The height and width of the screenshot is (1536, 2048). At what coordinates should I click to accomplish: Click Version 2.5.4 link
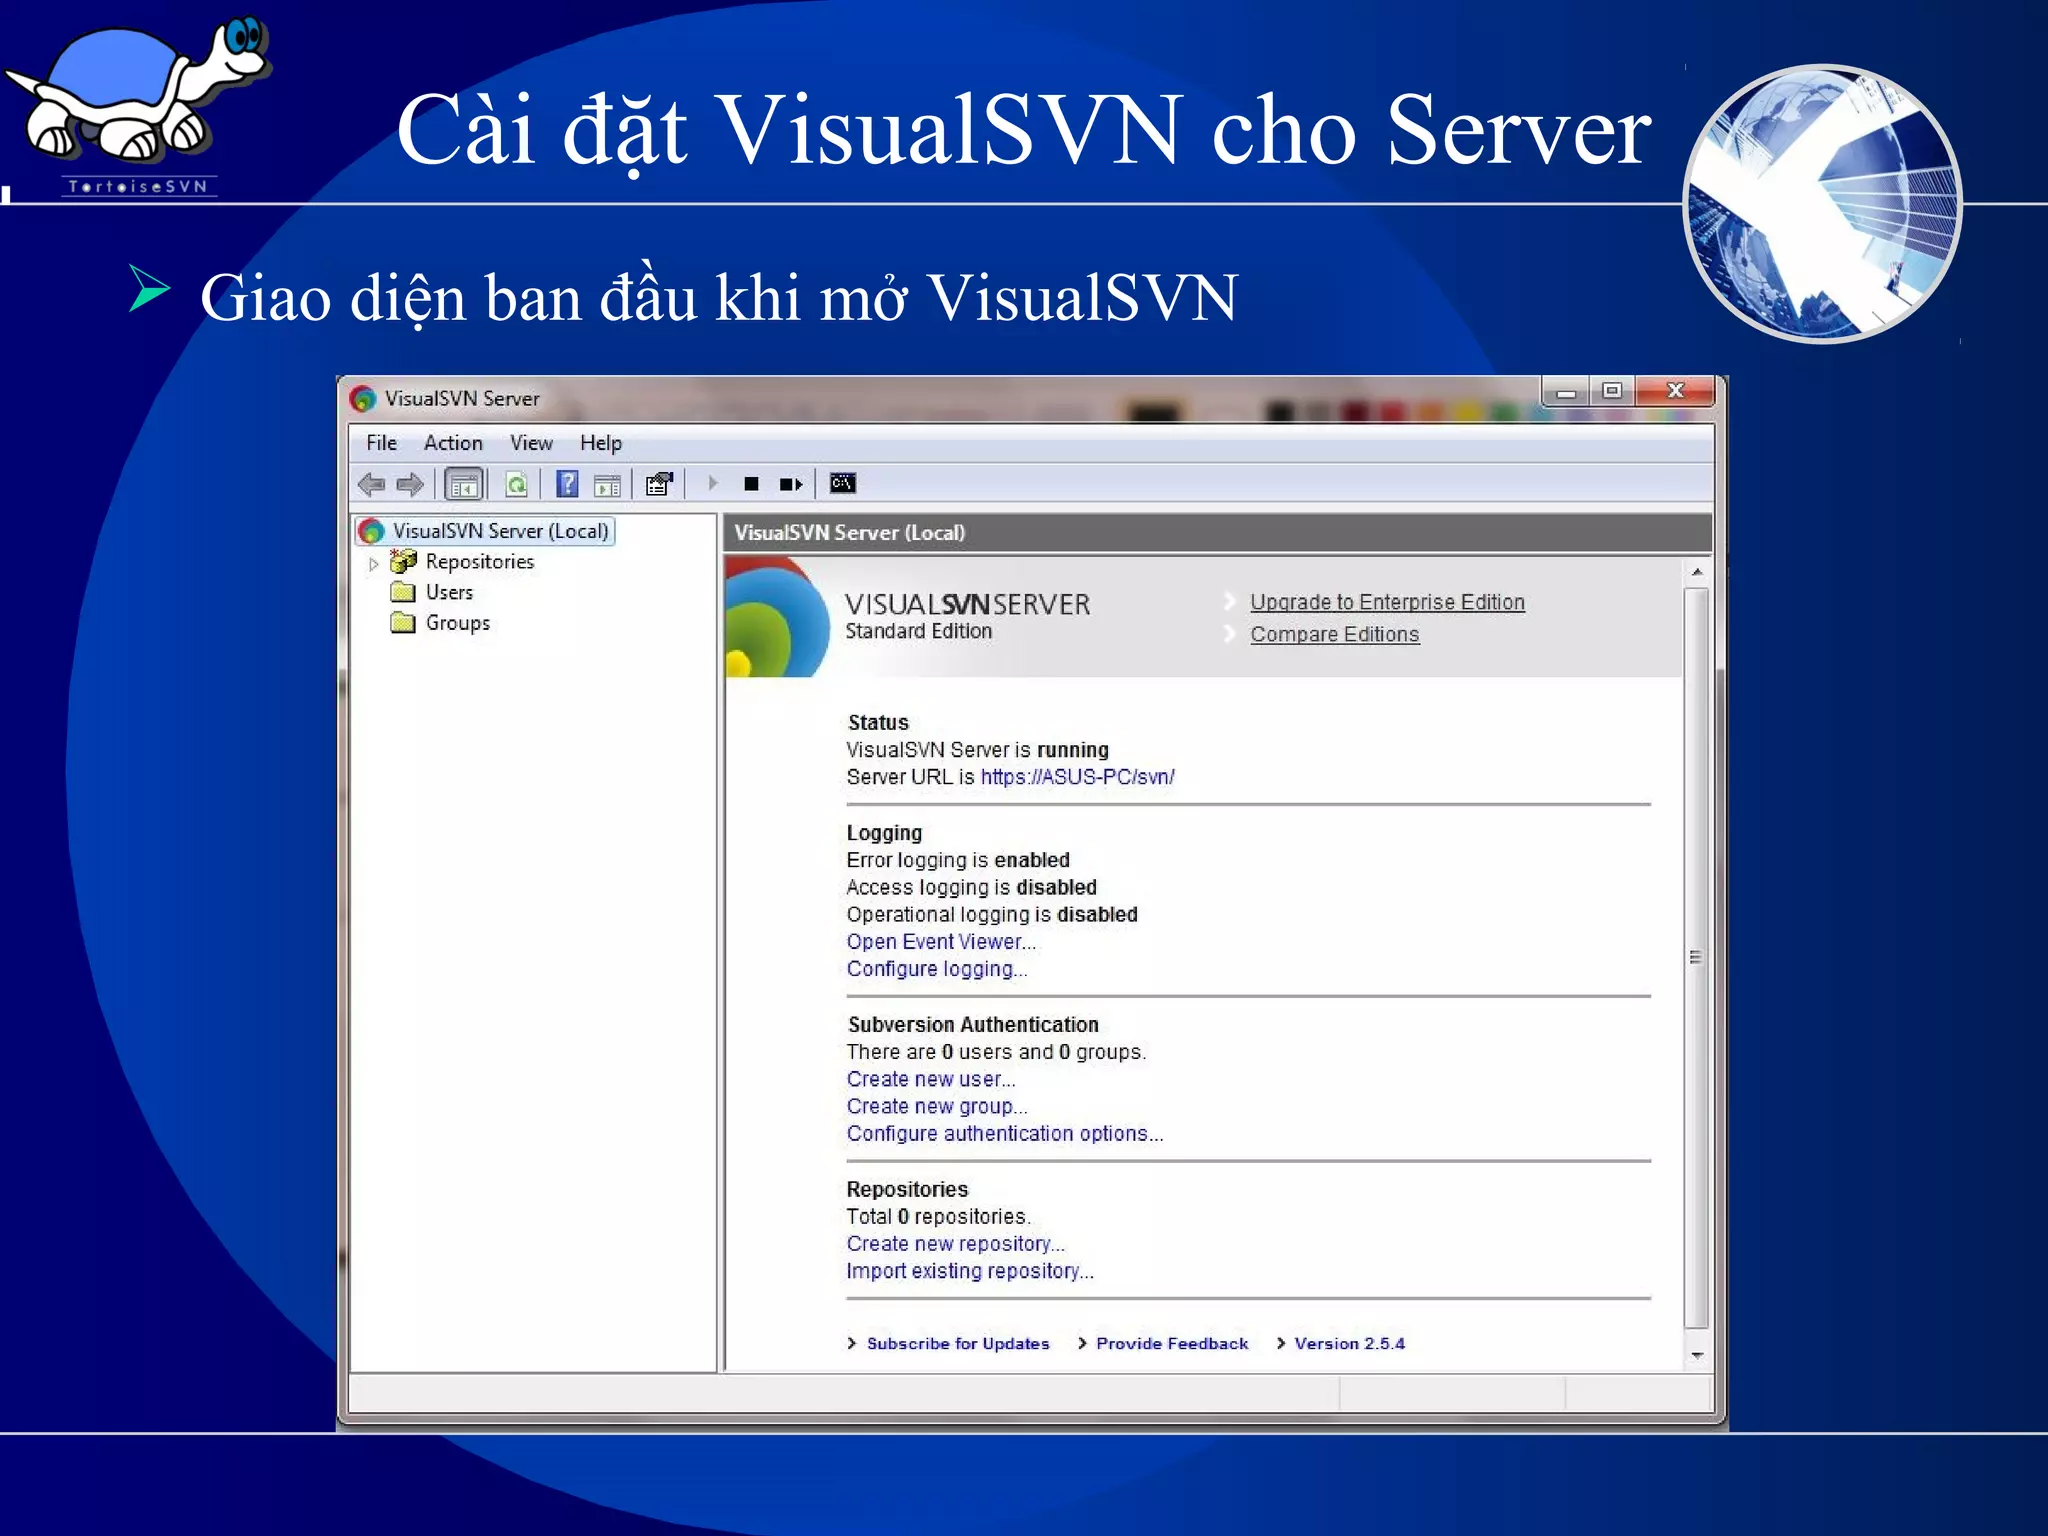pos(1349,1344)
